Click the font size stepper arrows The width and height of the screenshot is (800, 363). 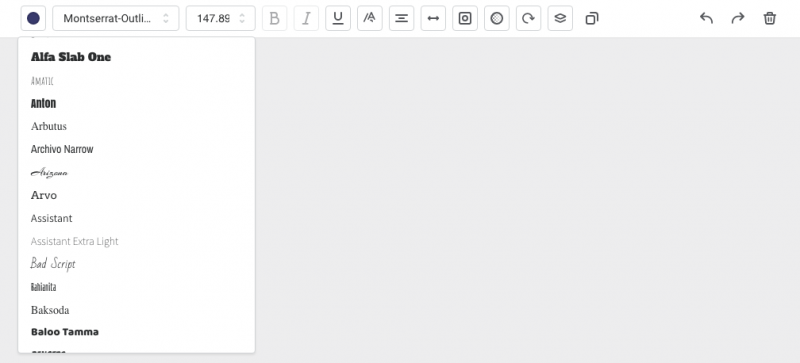click(x=242, y=18)
